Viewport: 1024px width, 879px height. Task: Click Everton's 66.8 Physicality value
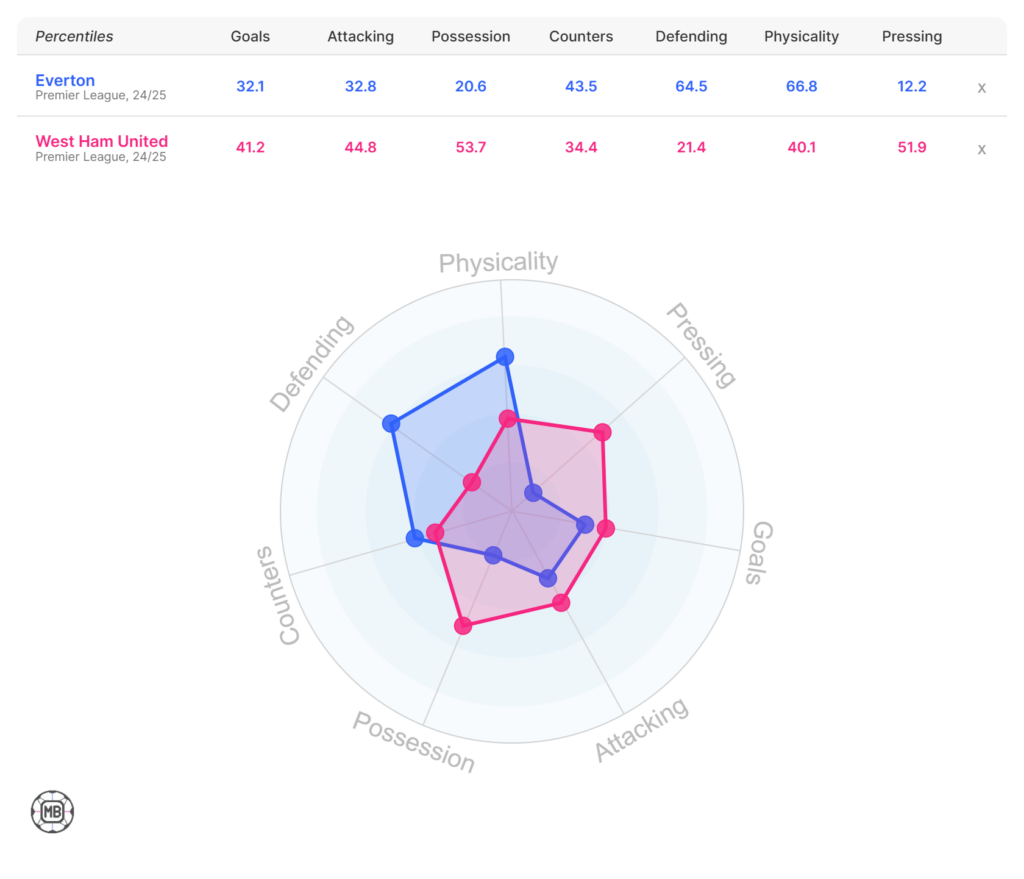(801, 87)
